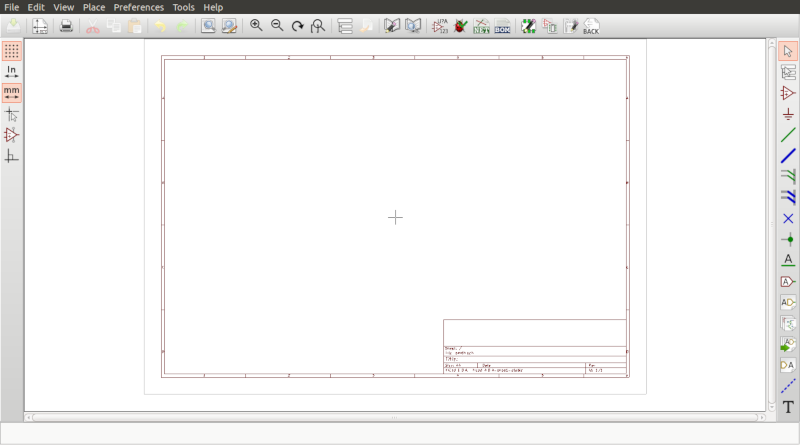Select graphic dashed line tool
This screenshot has width=800, height=445.
pyautogui.click(x=788, y=386)
